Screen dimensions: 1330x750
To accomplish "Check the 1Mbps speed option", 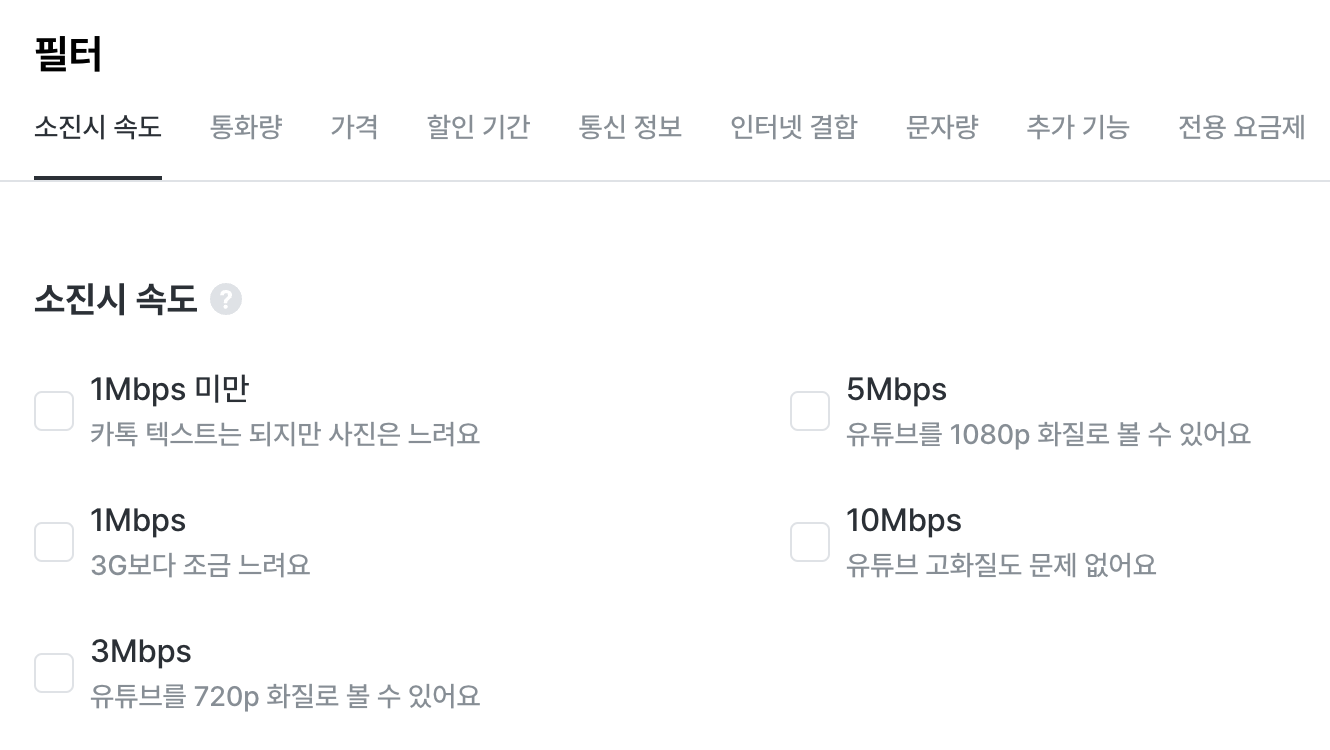I will coord(54,542).
